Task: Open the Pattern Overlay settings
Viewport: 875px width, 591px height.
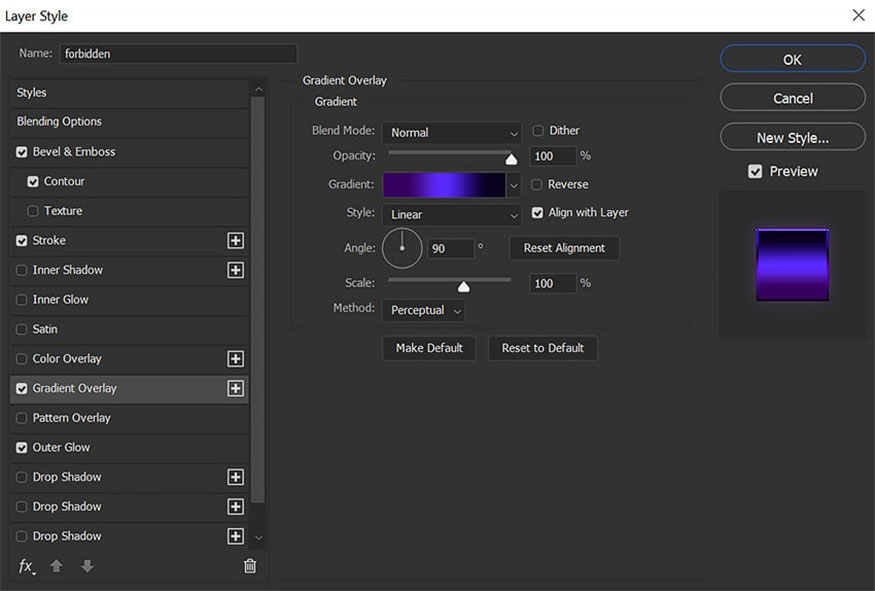Action: (x=71, y=418)
